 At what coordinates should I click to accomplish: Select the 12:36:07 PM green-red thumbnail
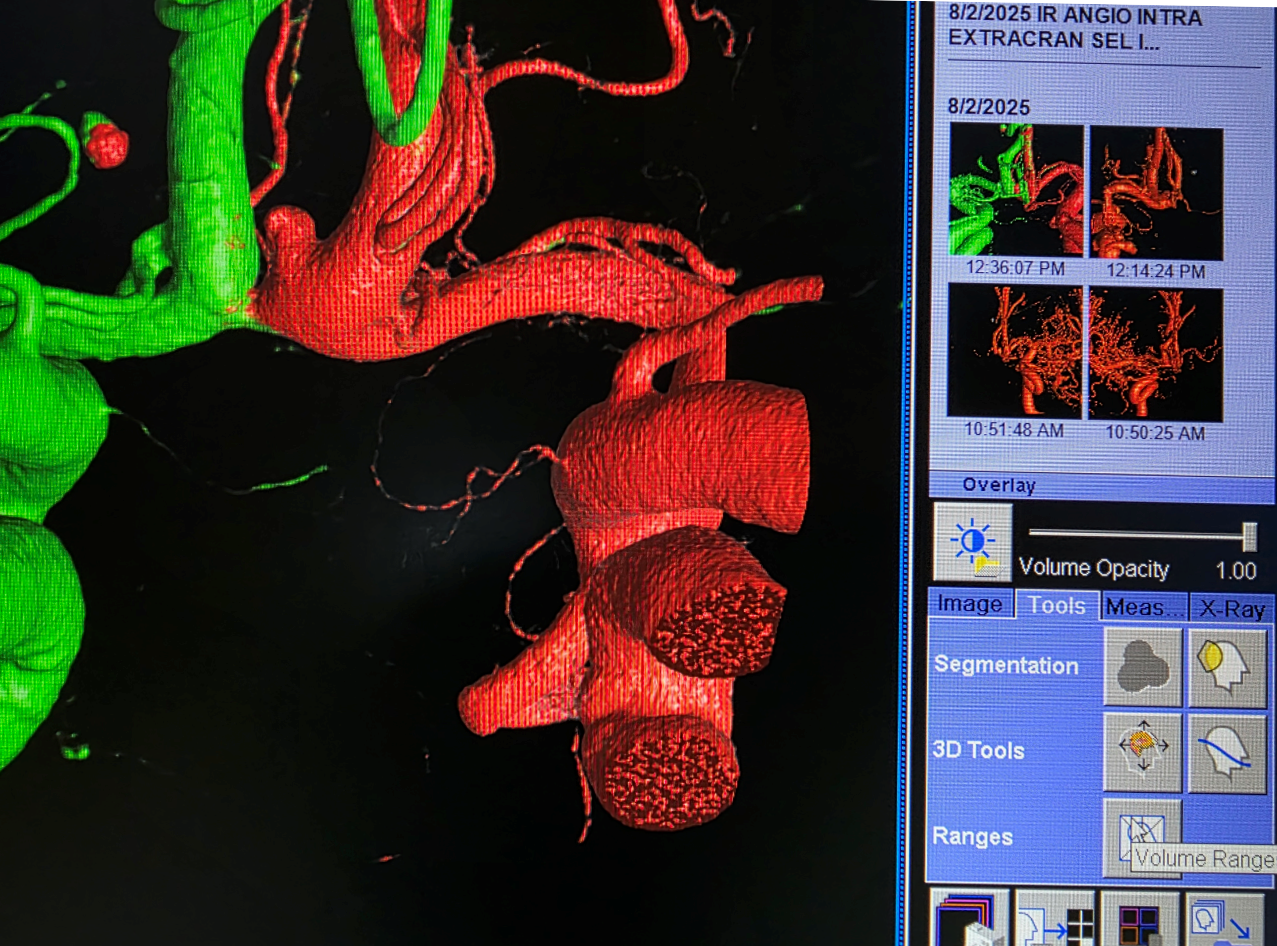[1015, 190]
